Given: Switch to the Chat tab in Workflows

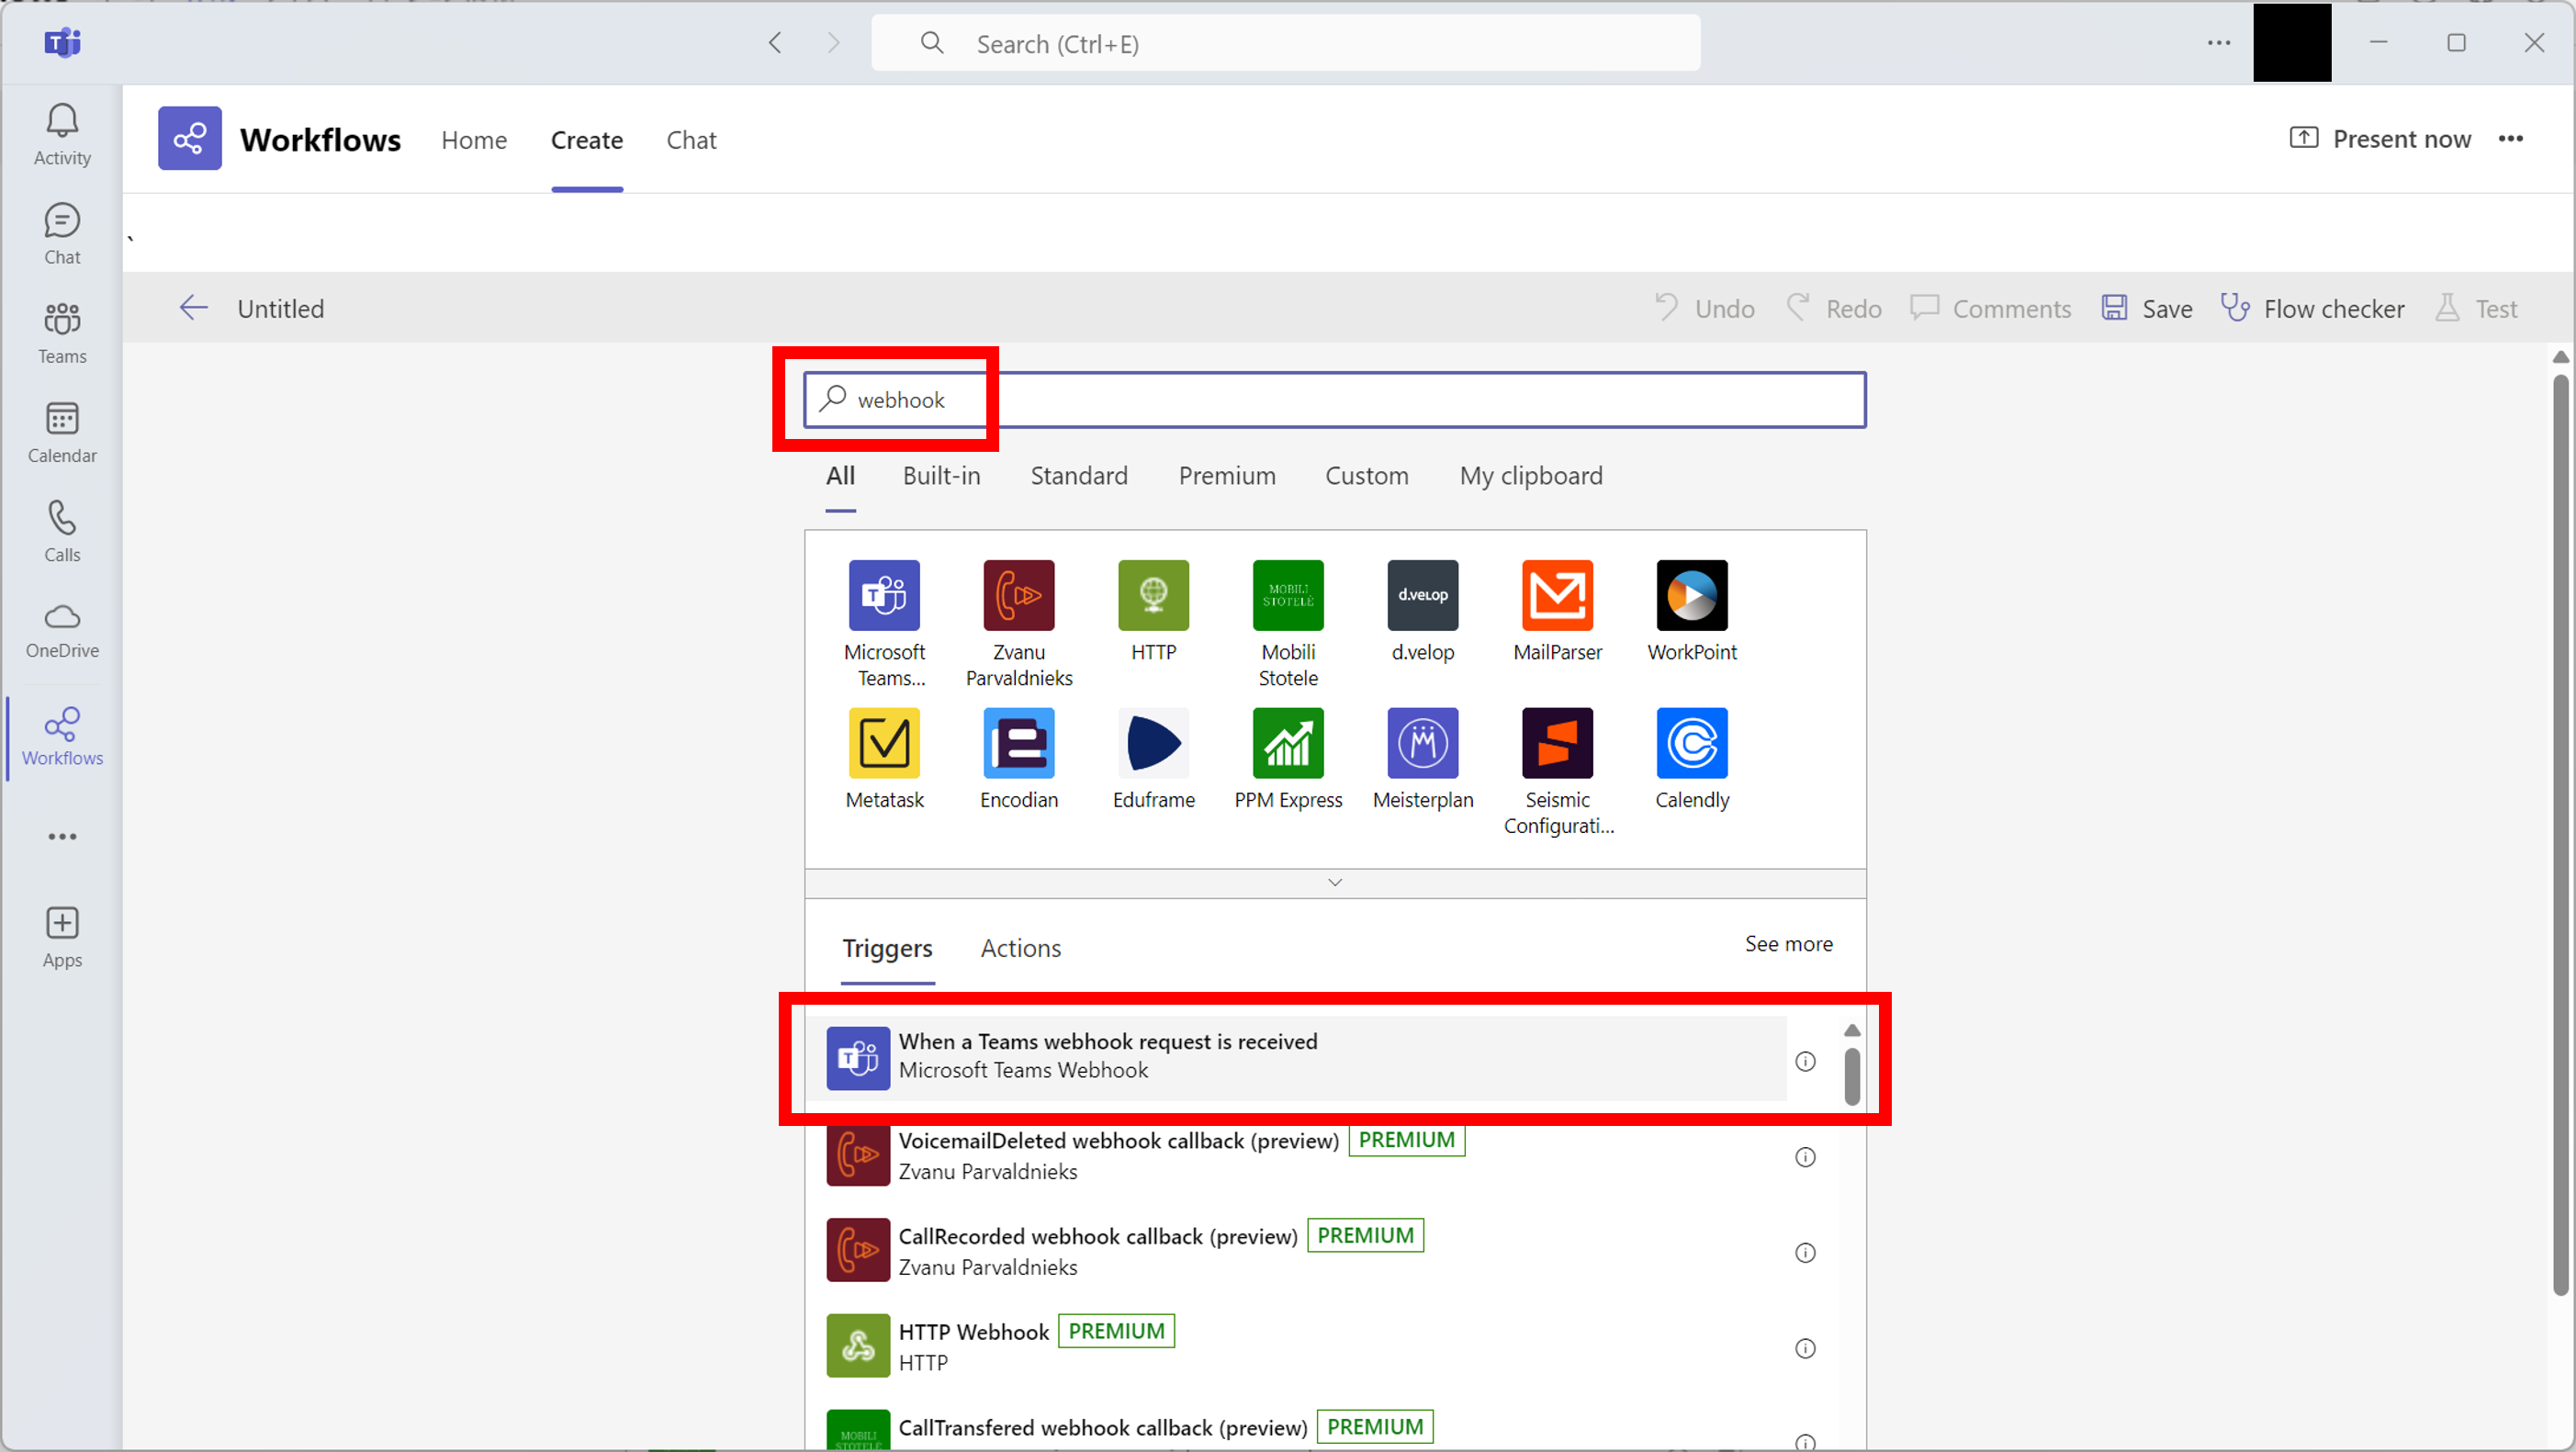Looking at the screenshot, I should click(691, 140).
